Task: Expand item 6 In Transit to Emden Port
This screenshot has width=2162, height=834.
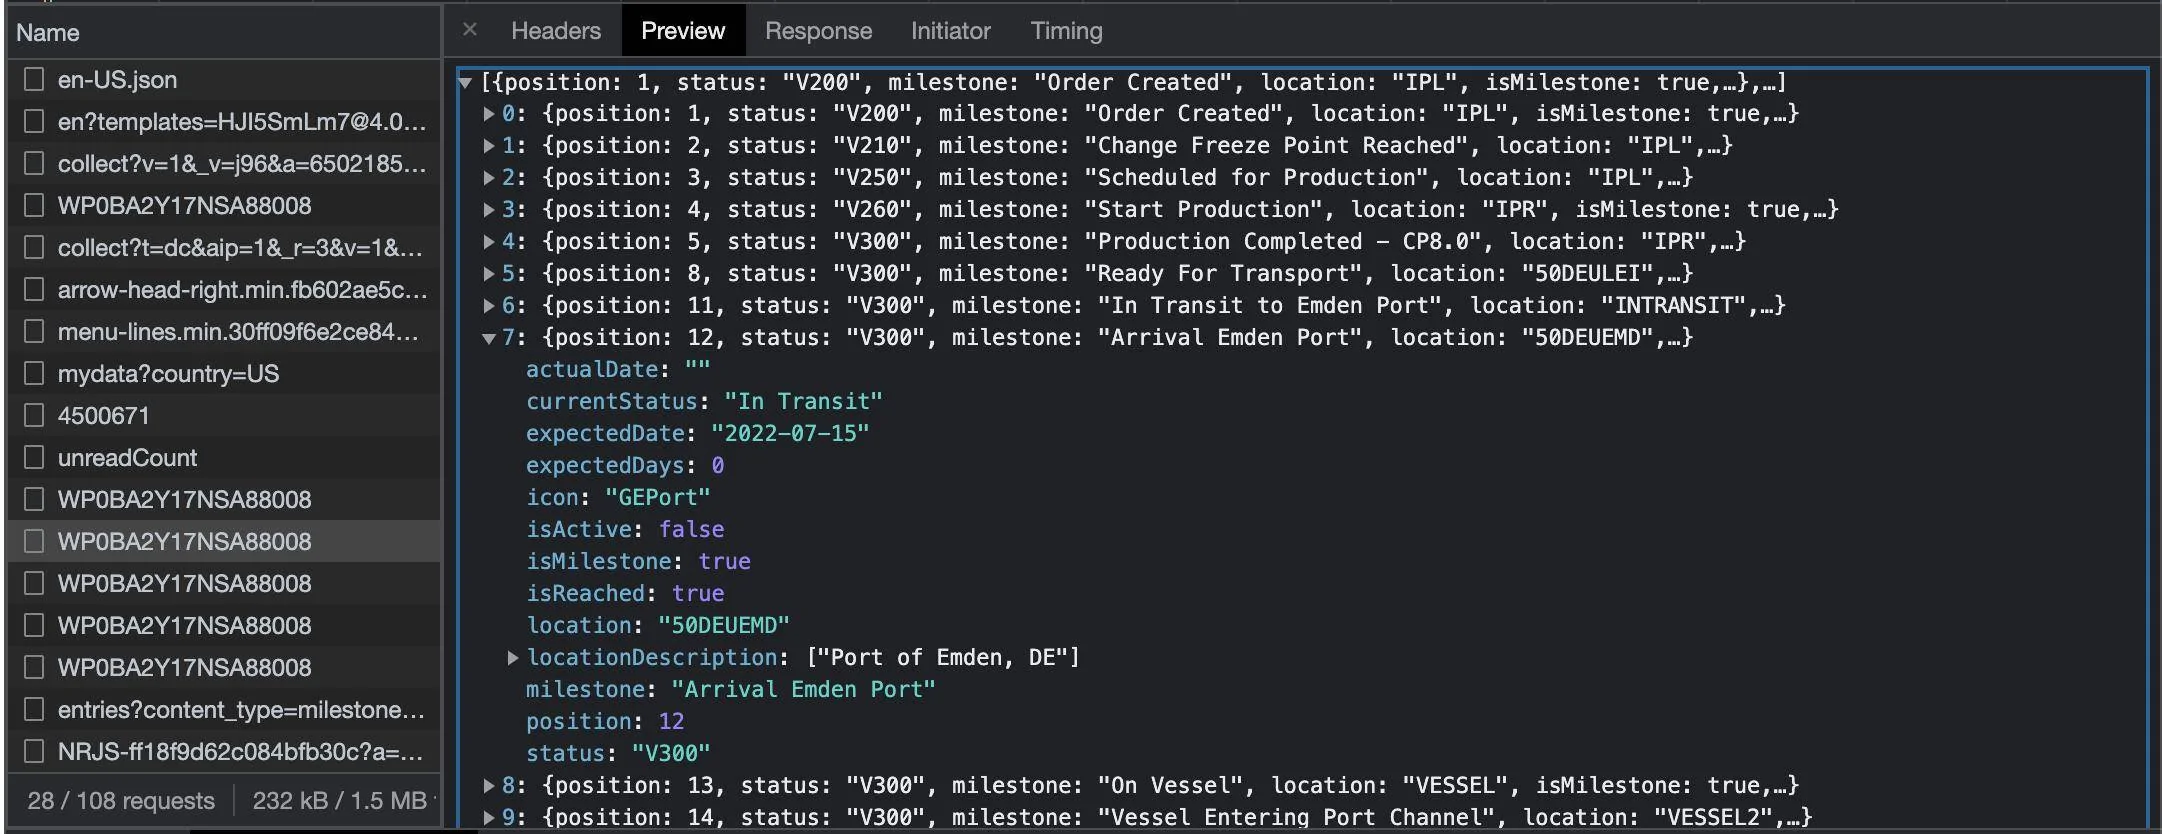Action: [x=489, y=306]
